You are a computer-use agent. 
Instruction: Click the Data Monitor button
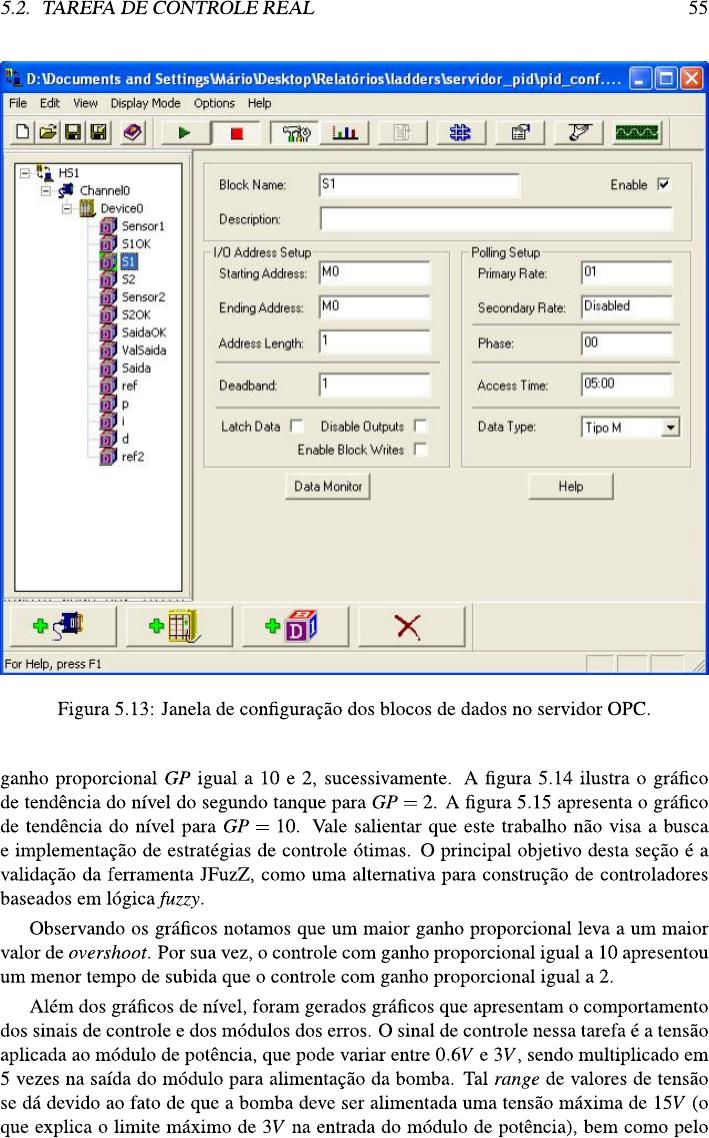(328, 486)
